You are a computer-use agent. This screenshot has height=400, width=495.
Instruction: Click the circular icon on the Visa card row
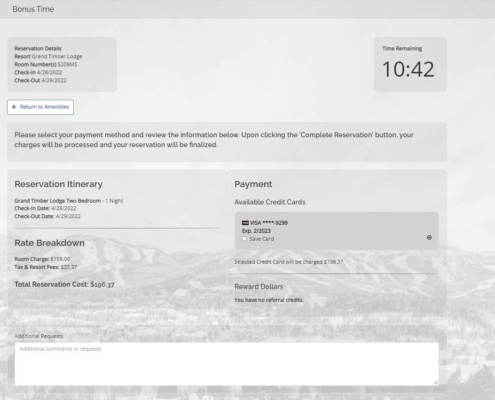429,237
